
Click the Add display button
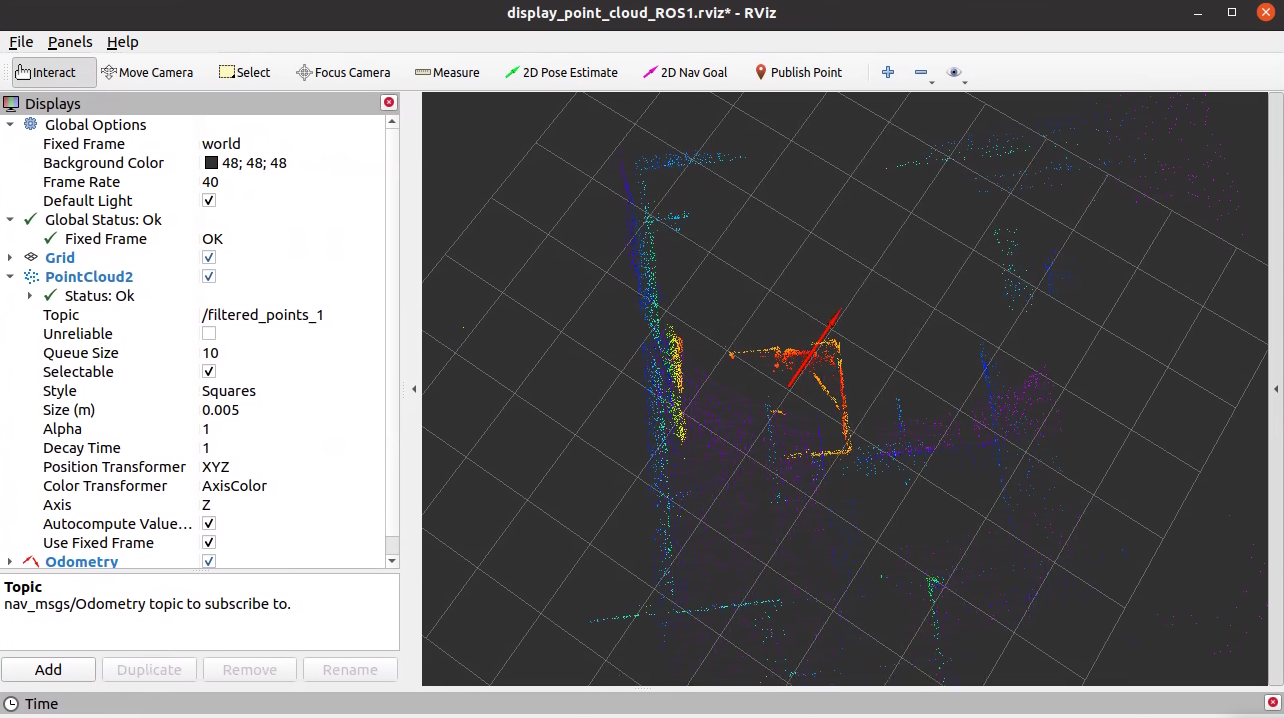pos(48,670)
